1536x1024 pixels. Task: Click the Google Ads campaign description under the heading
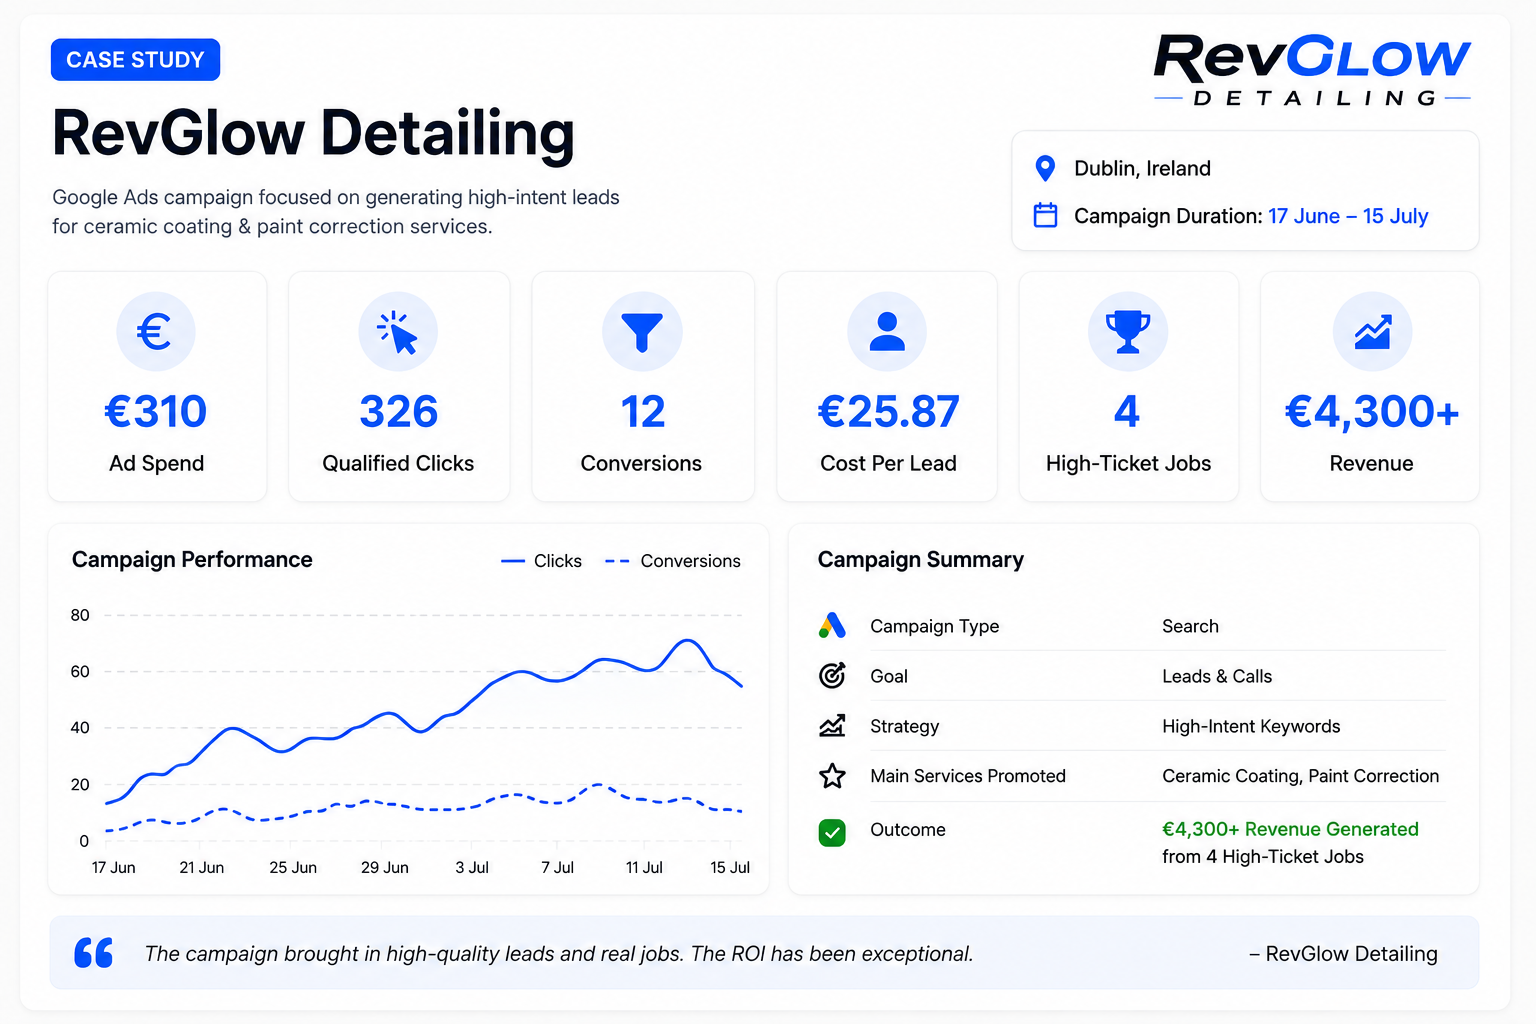click(336, 212)
